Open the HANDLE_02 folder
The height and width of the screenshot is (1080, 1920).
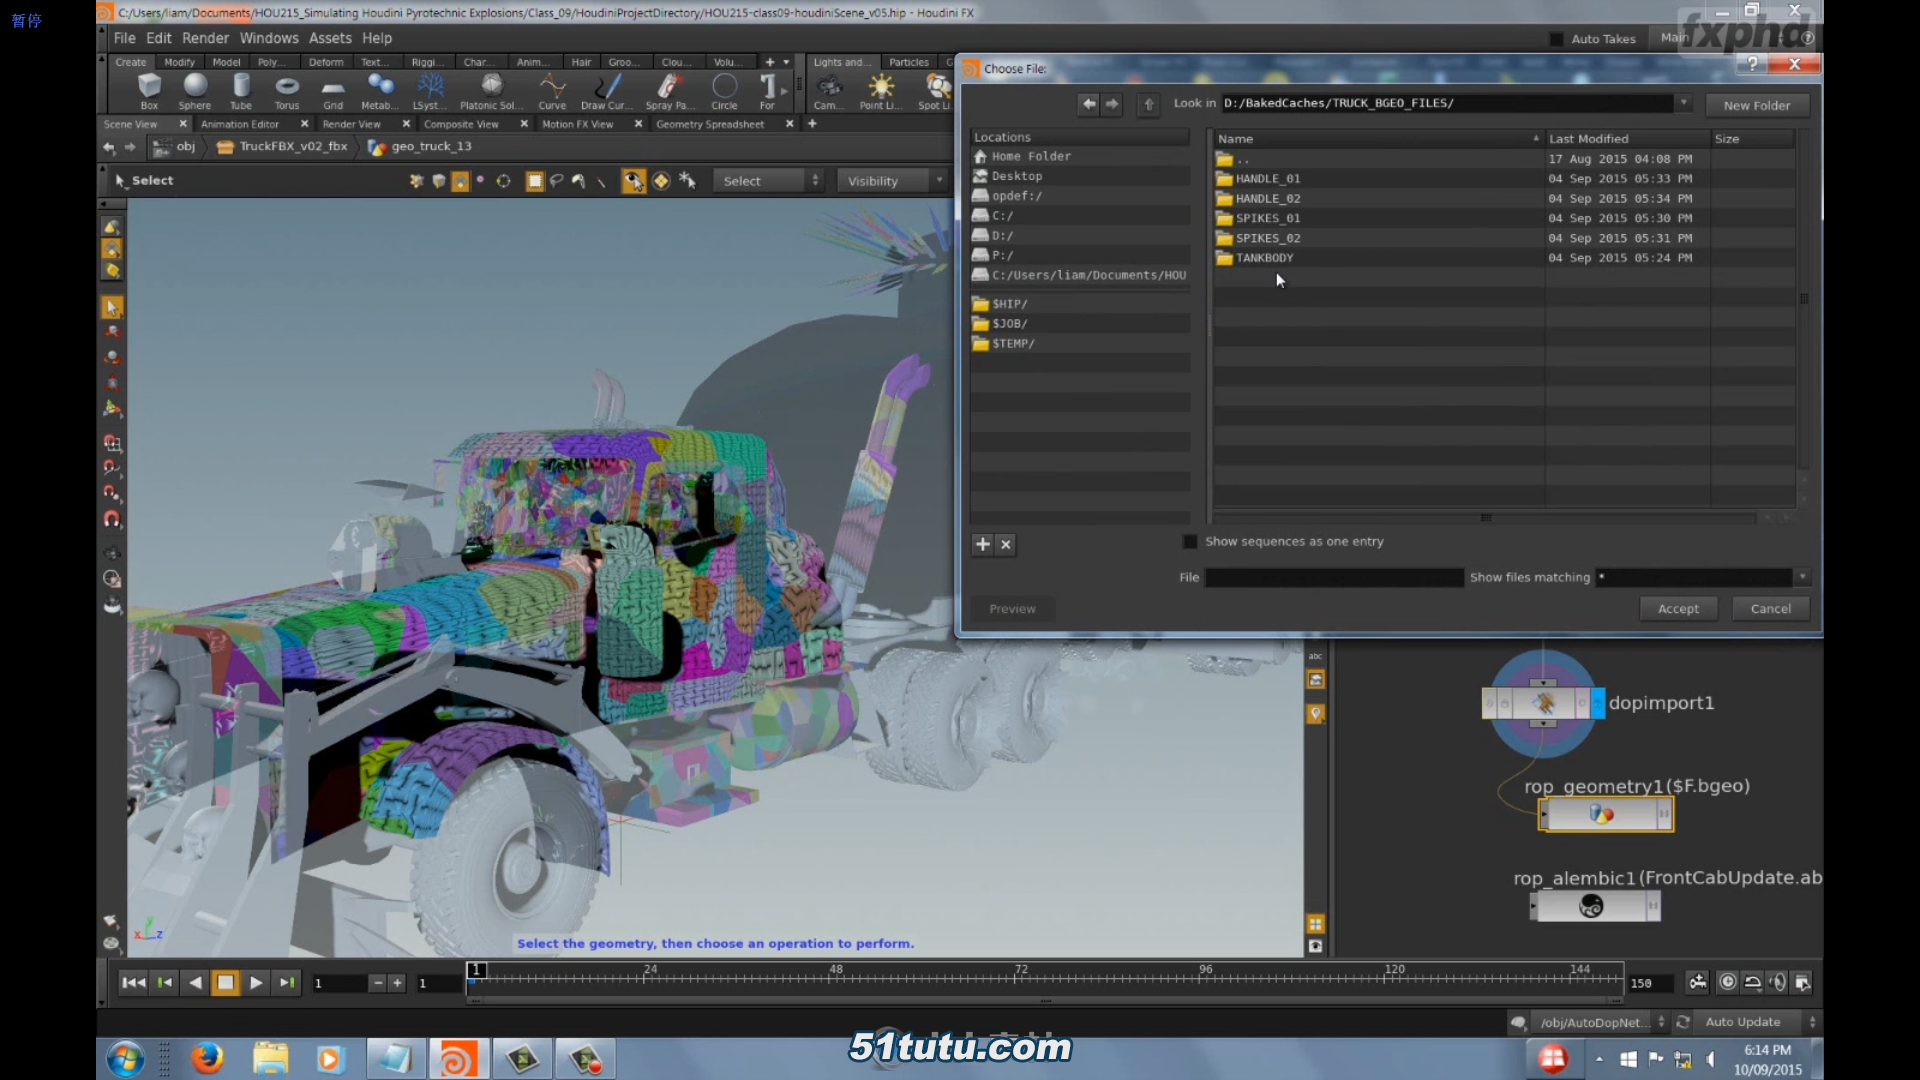click(x=1267, y=198)
